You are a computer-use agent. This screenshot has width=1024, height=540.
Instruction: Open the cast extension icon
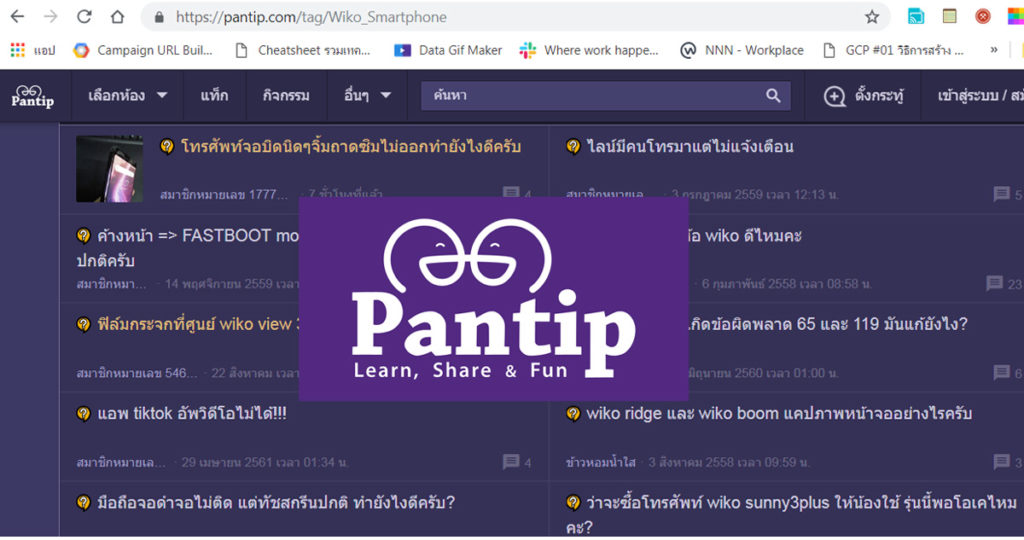click(916, 17)
